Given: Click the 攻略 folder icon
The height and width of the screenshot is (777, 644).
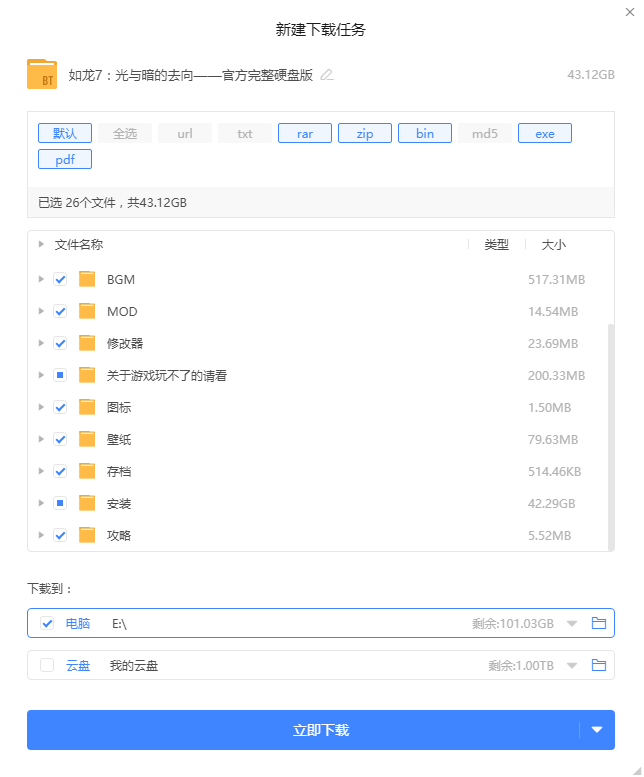Looking at the screenshot, I should (87, 535).
